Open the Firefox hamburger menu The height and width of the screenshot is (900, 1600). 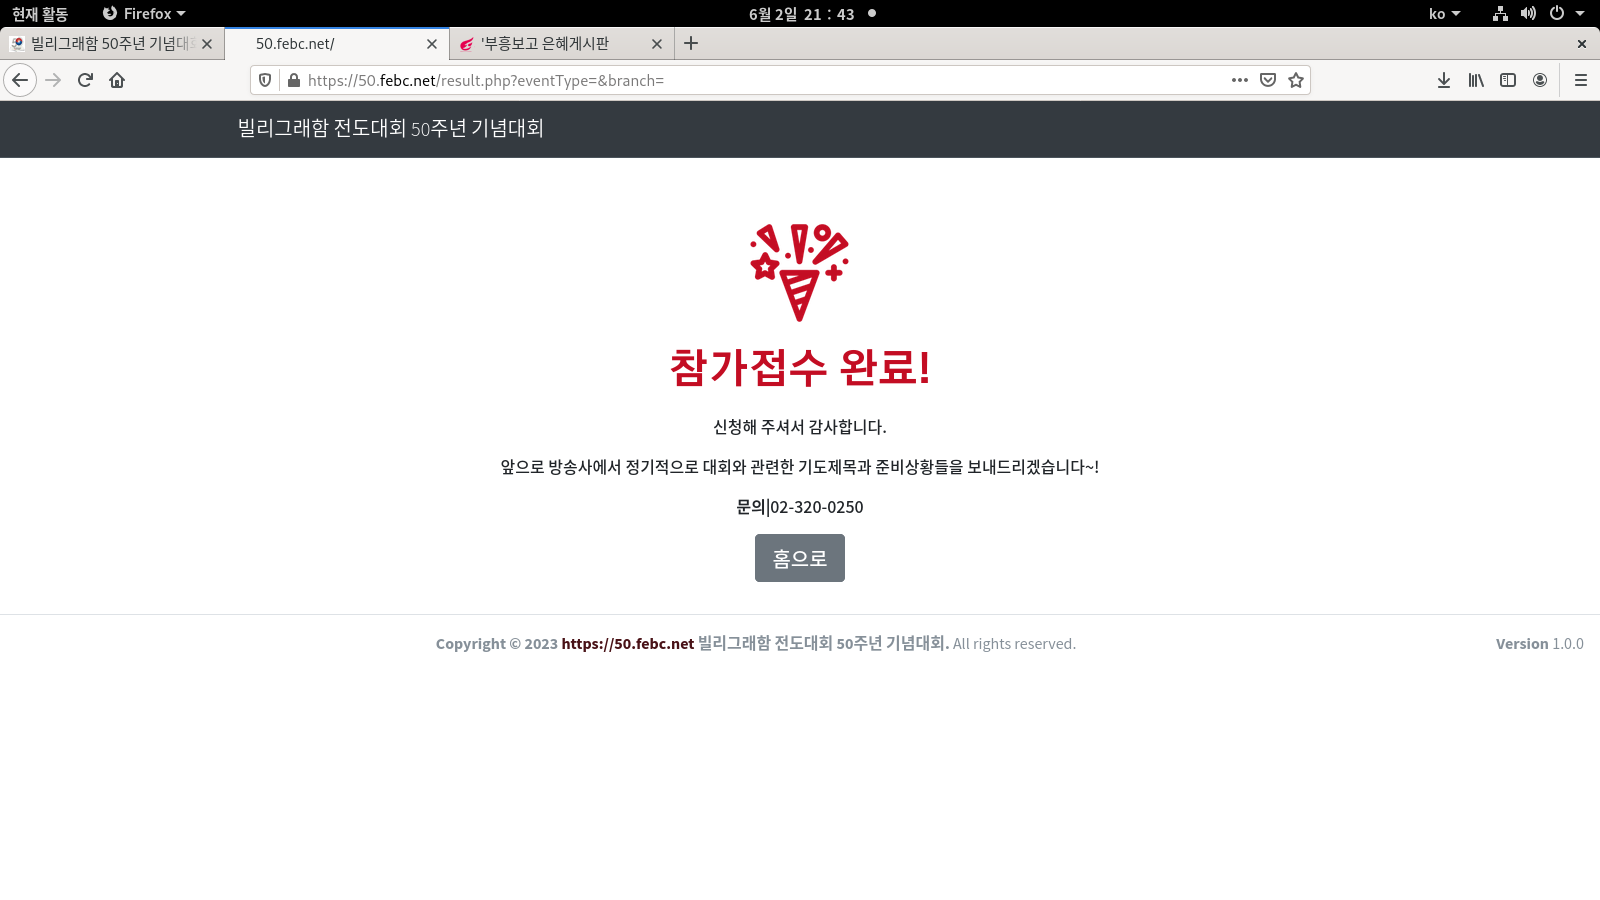(x=1581, y=80)
